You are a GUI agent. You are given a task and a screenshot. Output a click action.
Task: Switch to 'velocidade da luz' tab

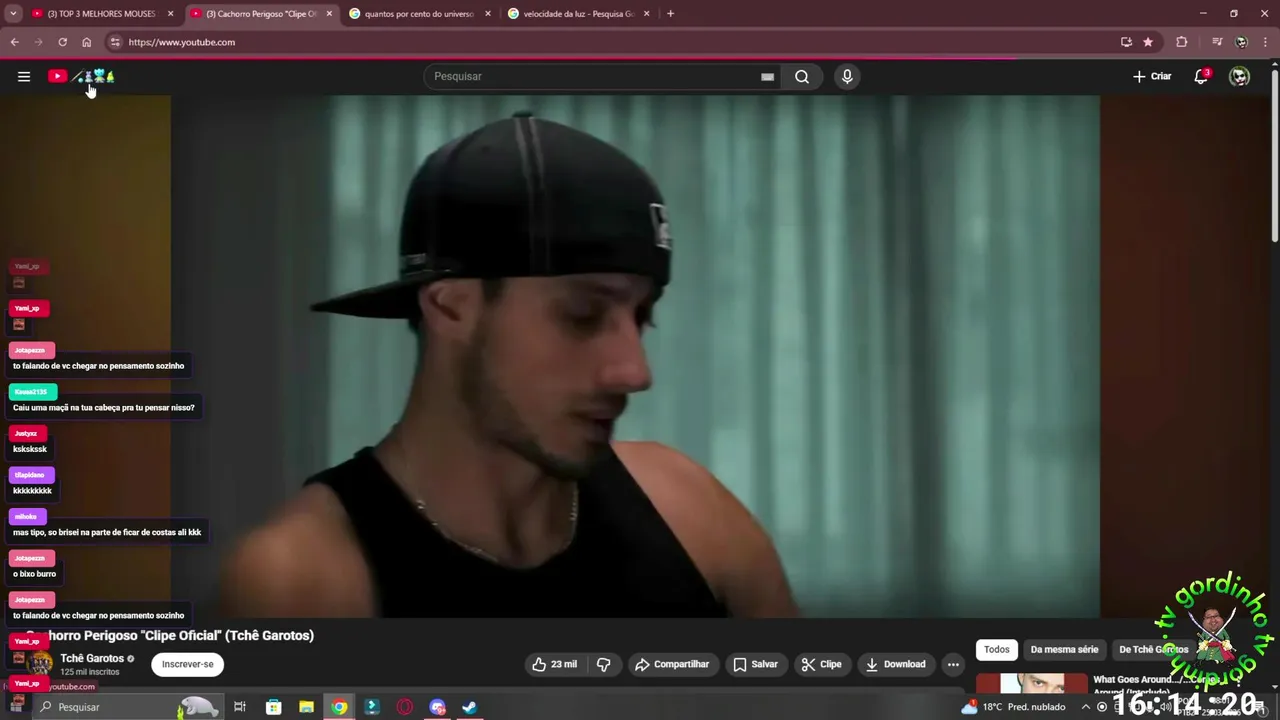click(x=578, y=14)
